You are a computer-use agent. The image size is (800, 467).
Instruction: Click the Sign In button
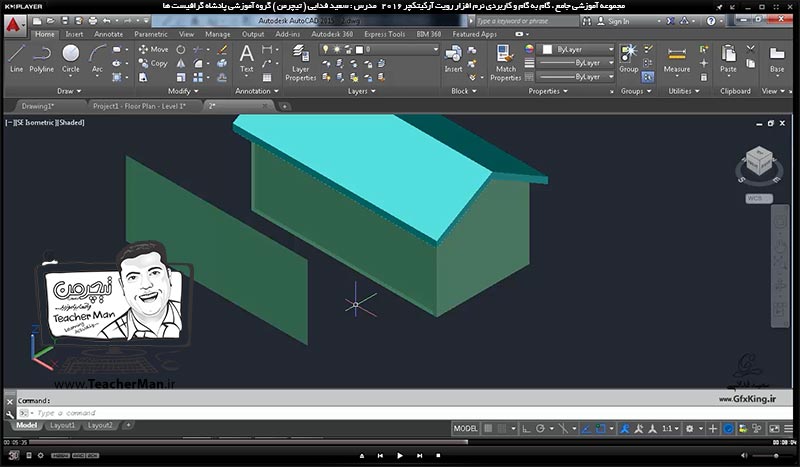(613, 21)
